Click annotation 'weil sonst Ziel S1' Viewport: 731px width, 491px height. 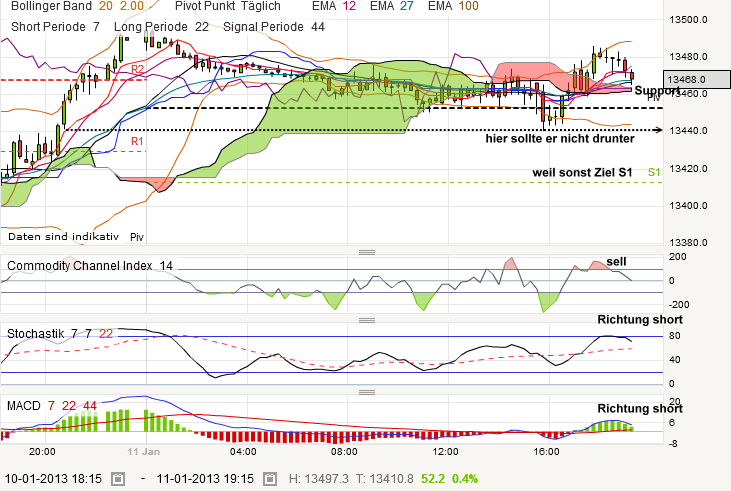click(582, 173)
